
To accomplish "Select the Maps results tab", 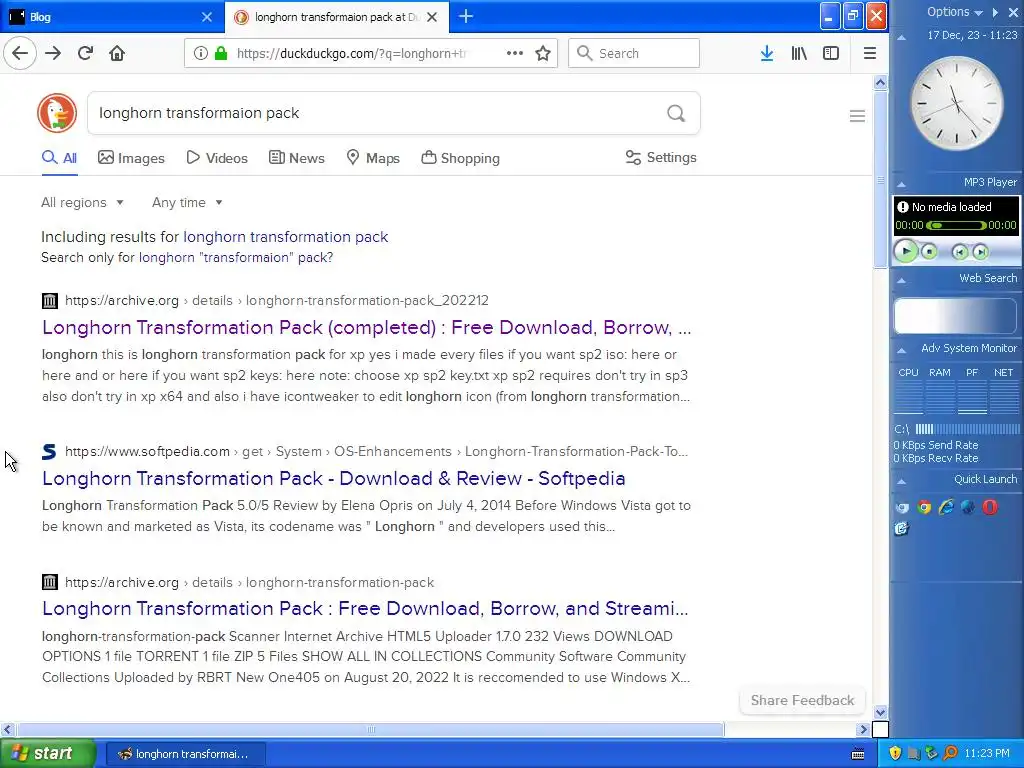I will point(373,158).
